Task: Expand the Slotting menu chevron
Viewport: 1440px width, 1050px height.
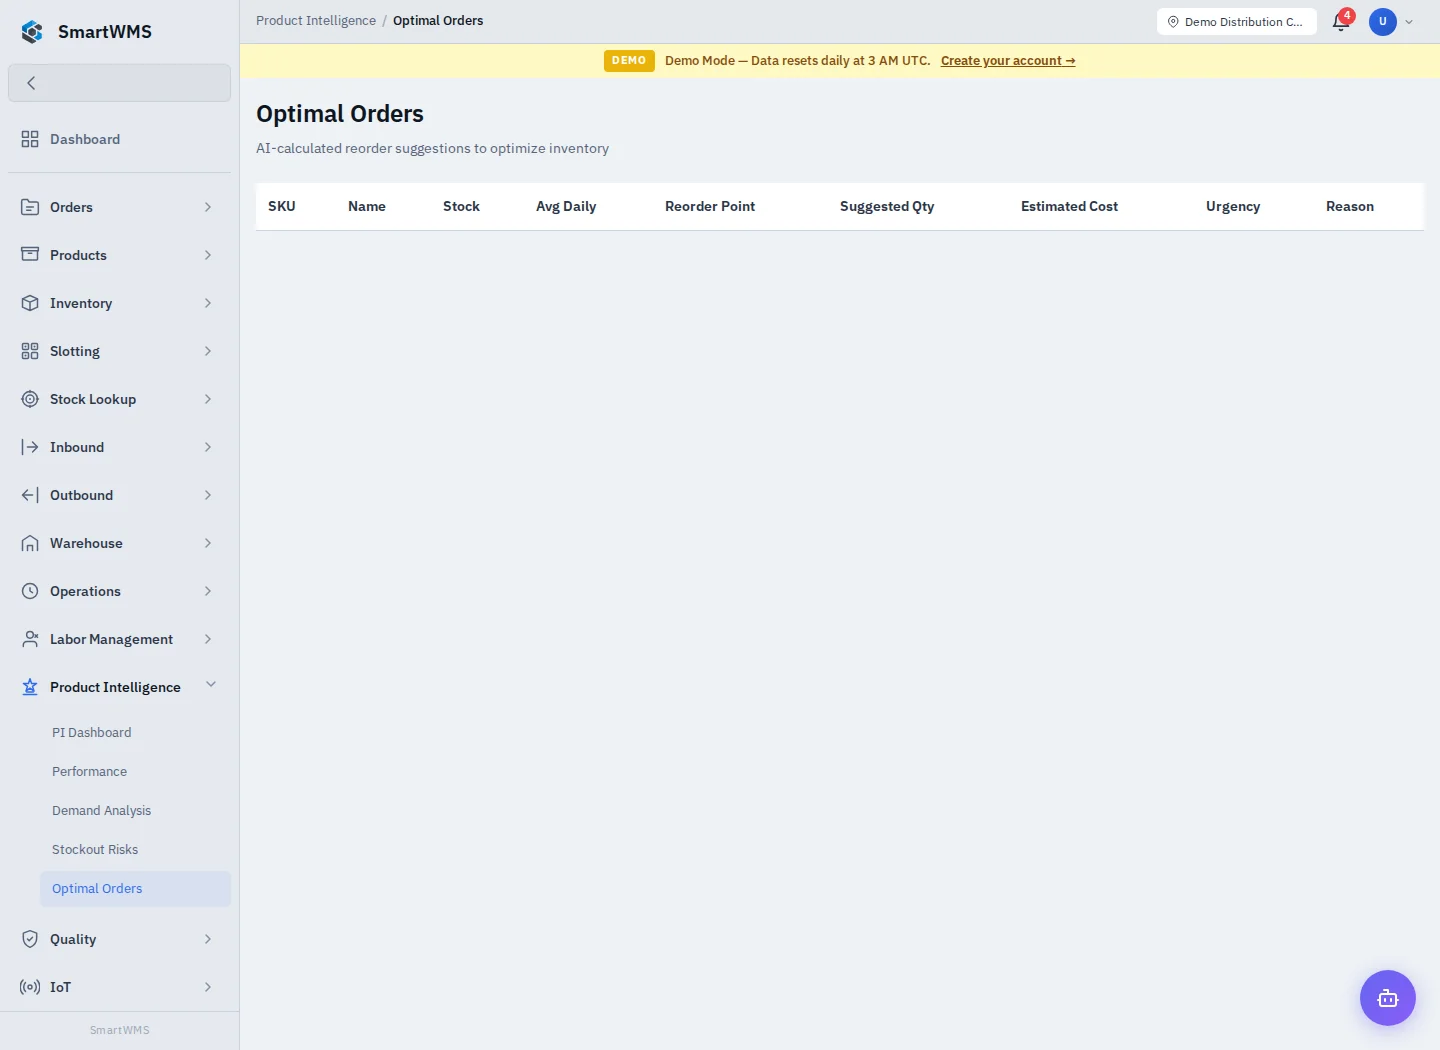Action: (208, 351)
